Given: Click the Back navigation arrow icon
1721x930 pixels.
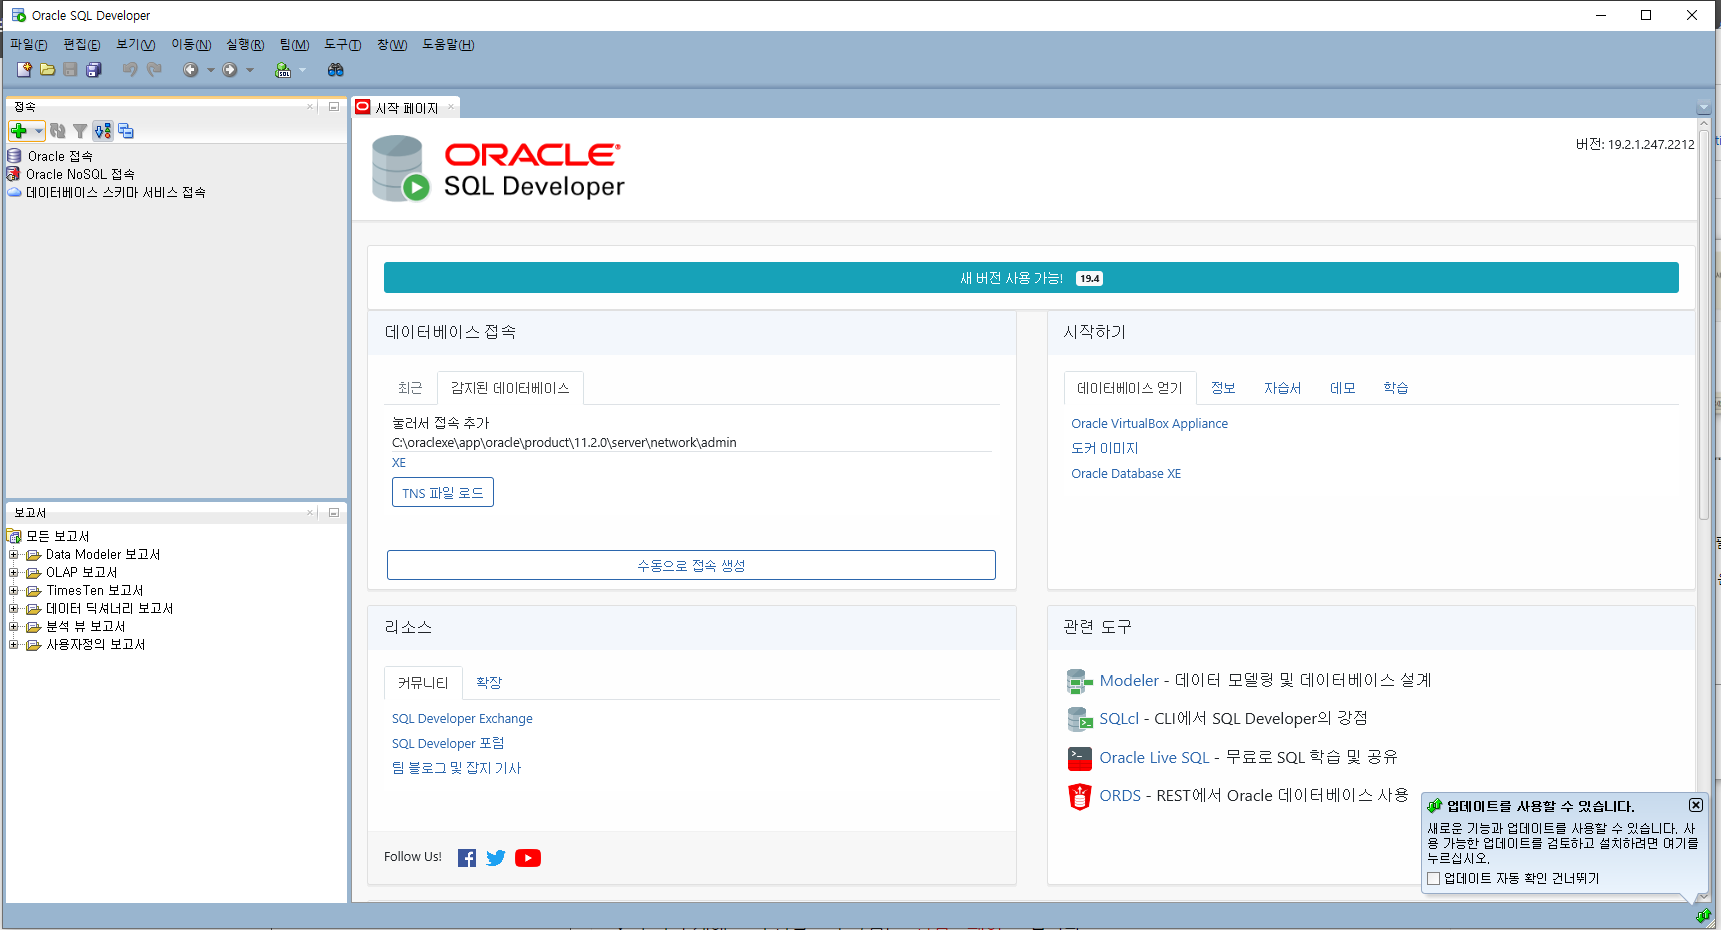Looking at the screenshot, I should pyautogui.click(x=191, y=70).
